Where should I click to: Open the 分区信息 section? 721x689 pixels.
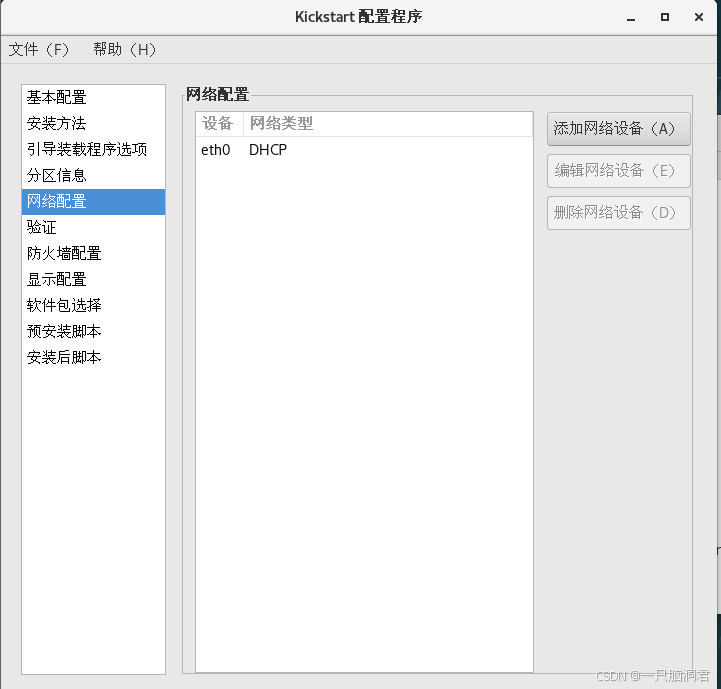(93, 175)
